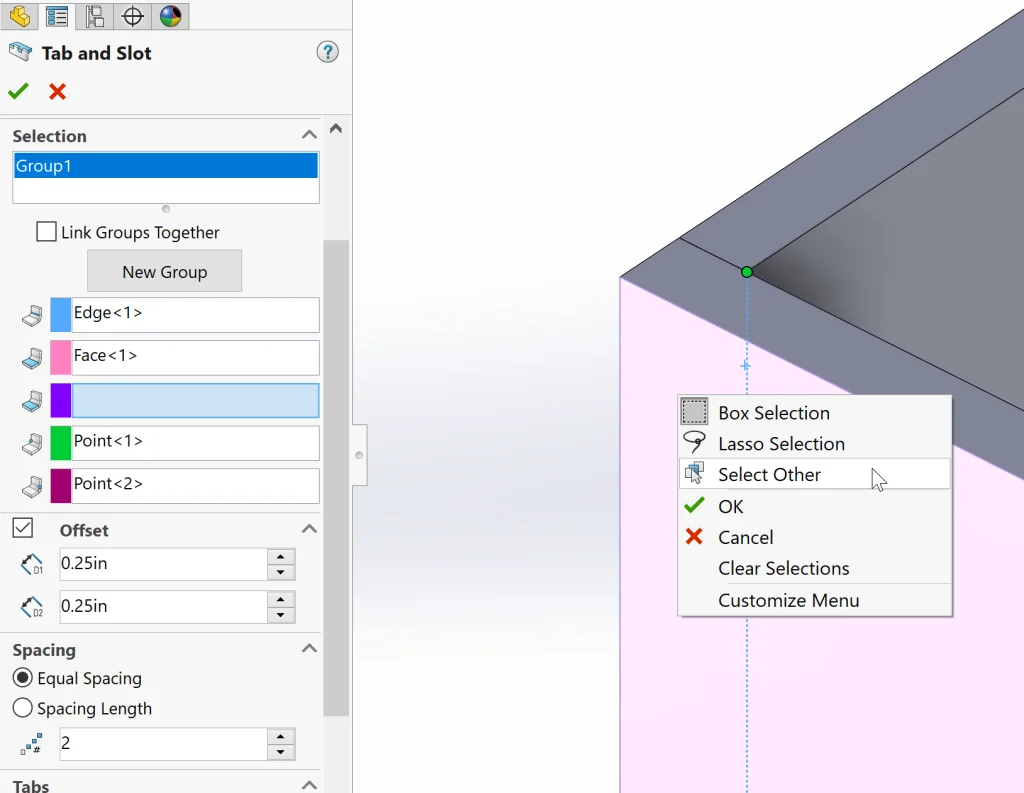Image resolution: width=1024 pixels, height=793 pixels.
Task: Open the DisplayManager color sphere tab
Action: pos(170,16)
